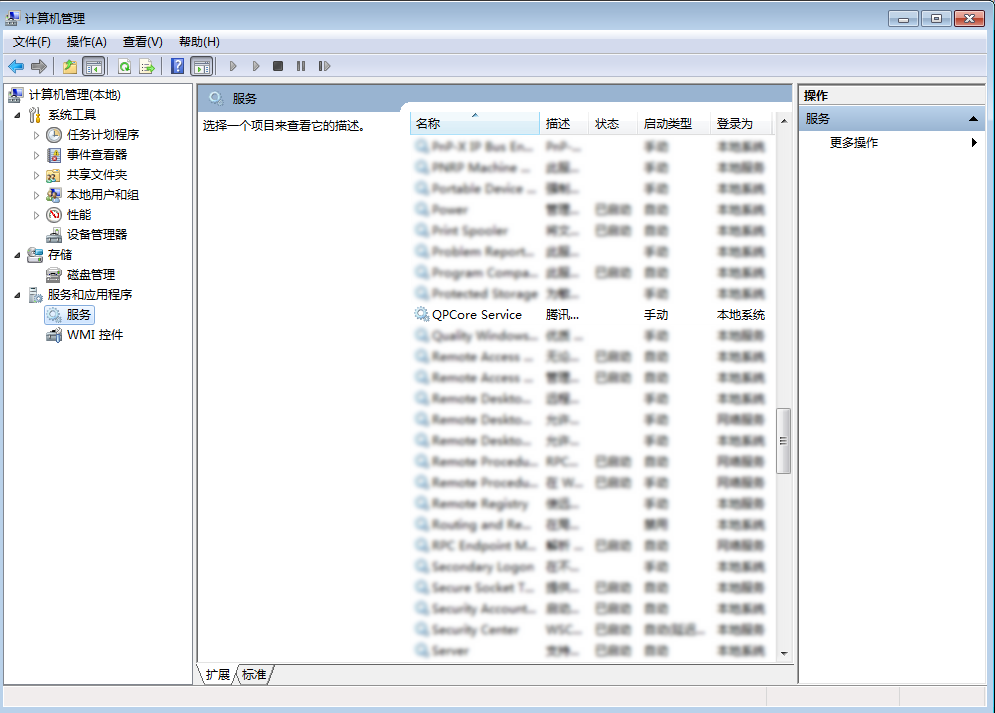This screenshot has width=995, height=713.
Task: Click the Restart service icon
Action: [x=324, y=66]
